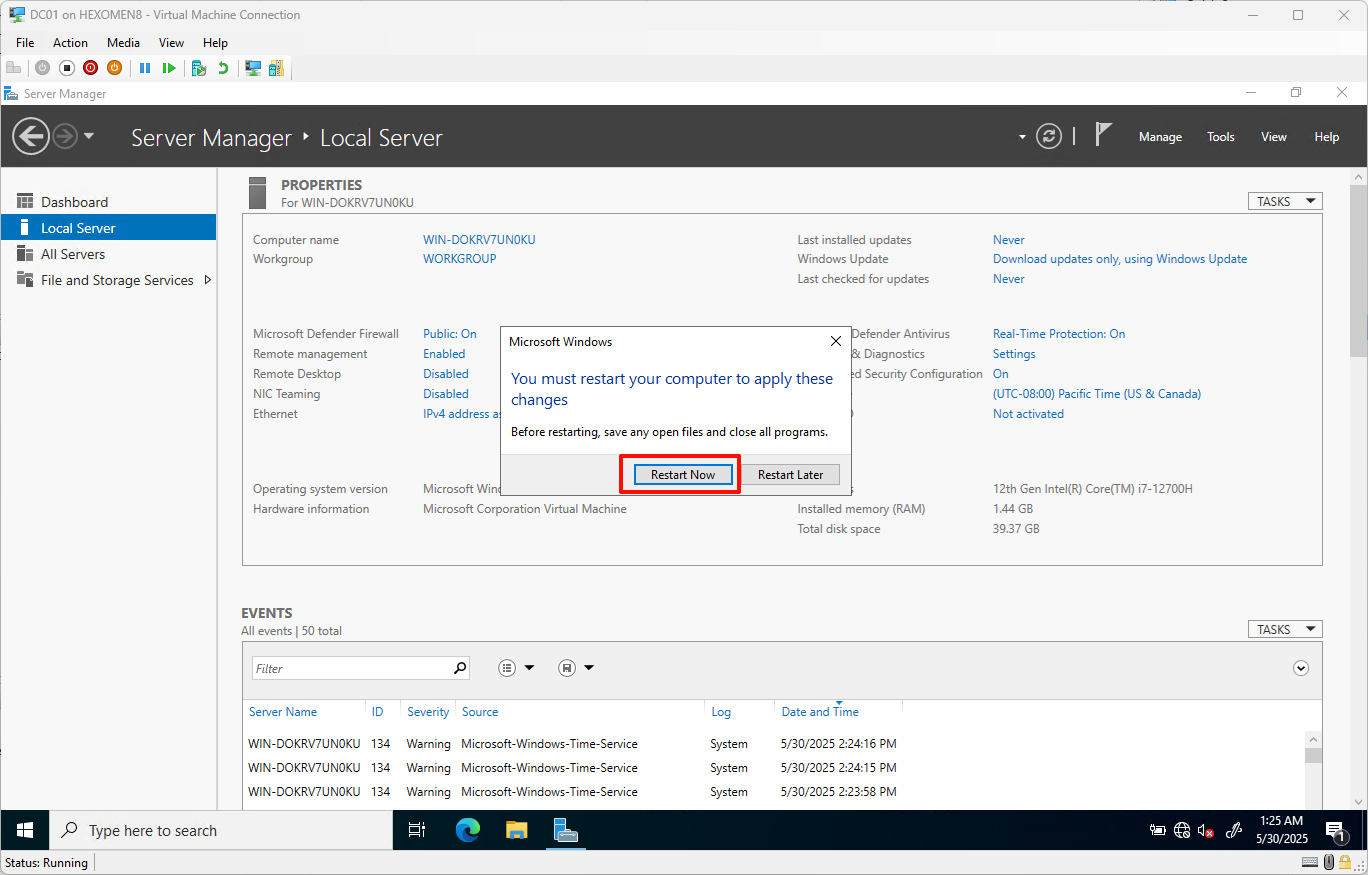The image size is (1368, 875).
Task: Pause the virtual machine from the toolbar
Action: pos(145,68)
